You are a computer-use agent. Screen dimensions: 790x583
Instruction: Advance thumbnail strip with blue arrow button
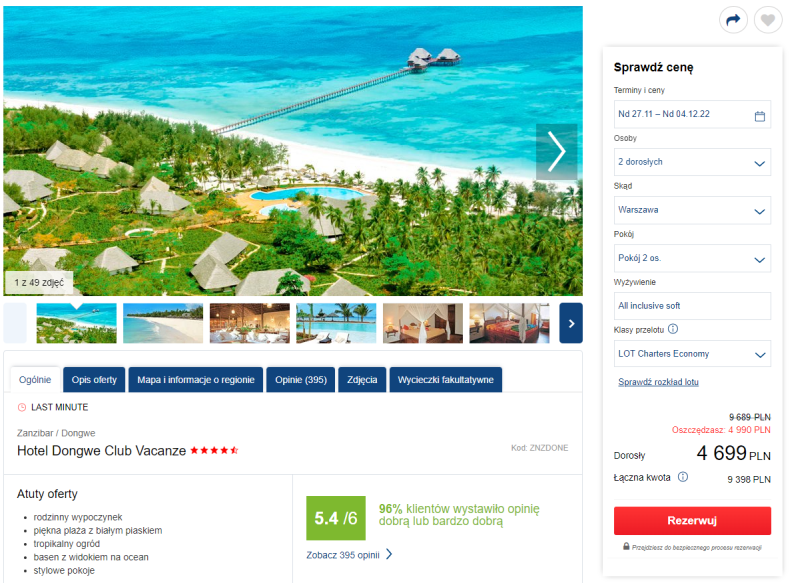(571, 323)
